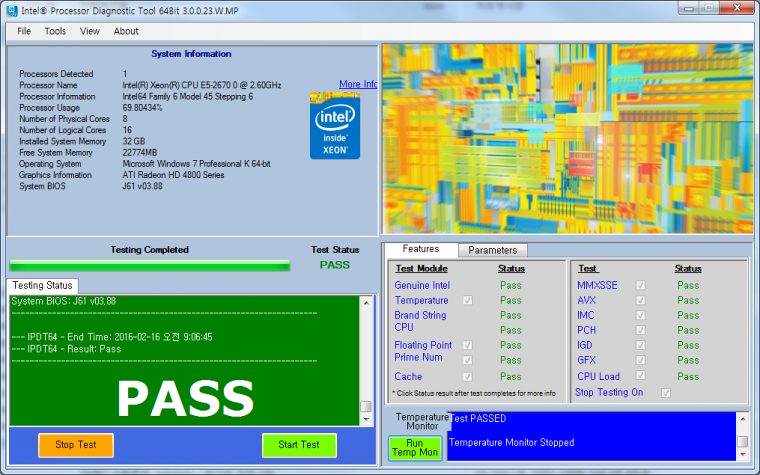Click the IPDT64 End Time log line
The height and width of the screenshot is (475, 760).
click(x=112, y=337)
